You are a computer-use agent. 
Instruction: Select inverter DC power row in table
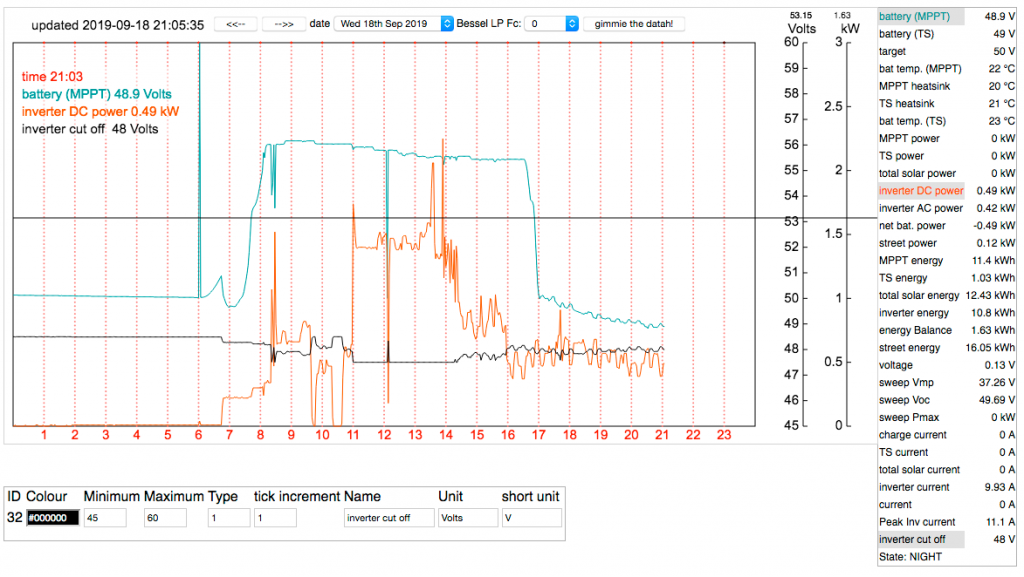click(948, 190)
